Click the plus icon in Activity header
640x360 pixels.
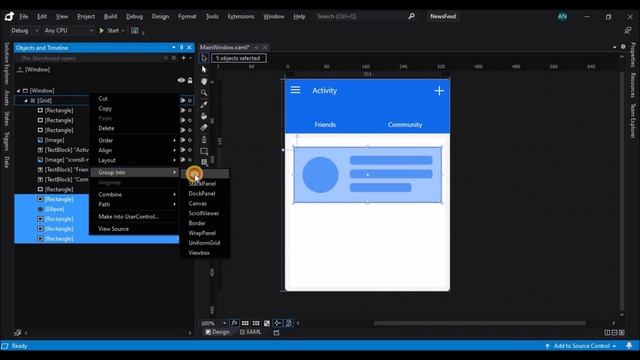tap(439, 91)
